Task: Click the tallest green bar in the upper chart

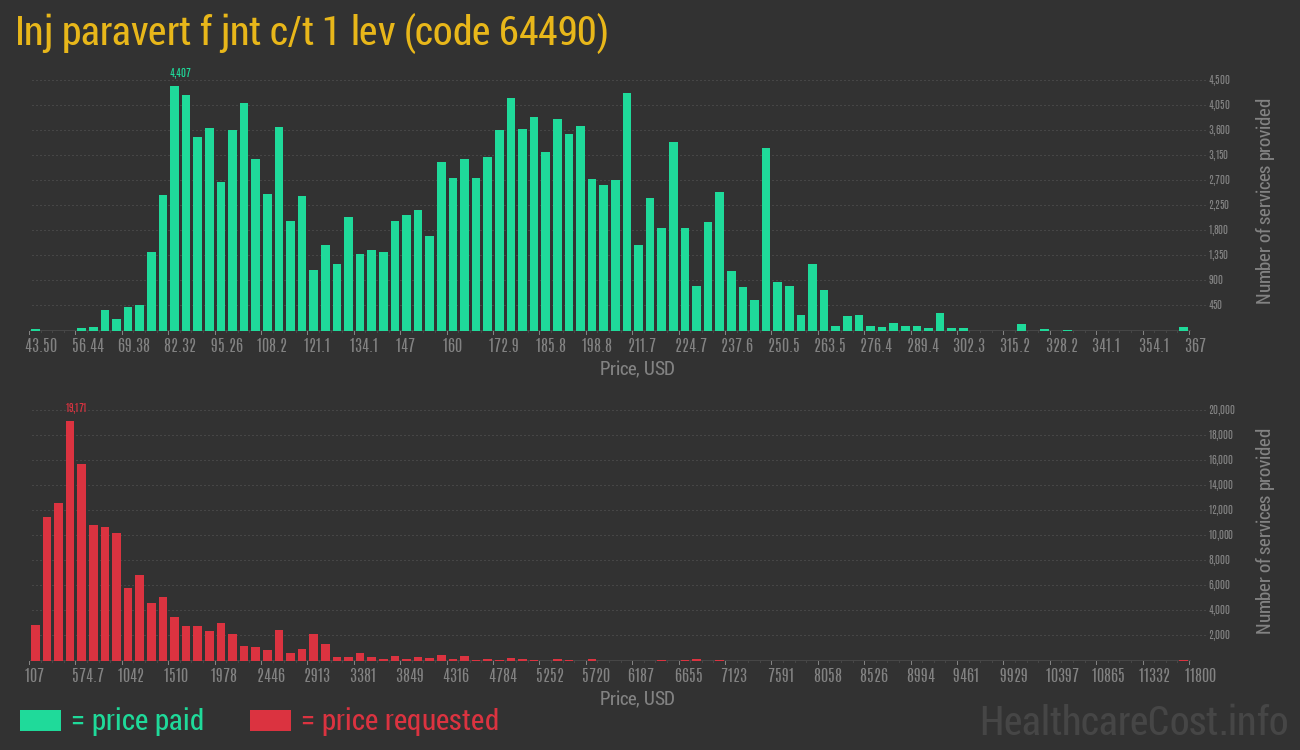Action: [174, 208]
